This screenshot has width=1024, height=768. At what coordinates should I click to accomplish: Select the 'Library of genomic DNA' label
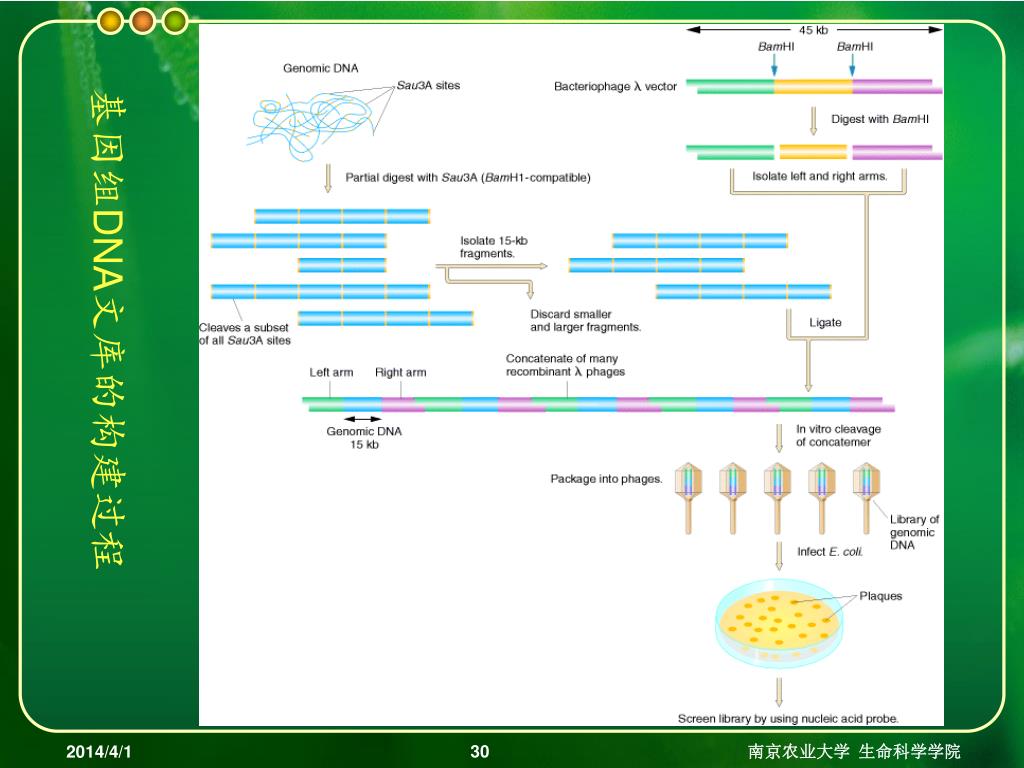pos(914,532)
